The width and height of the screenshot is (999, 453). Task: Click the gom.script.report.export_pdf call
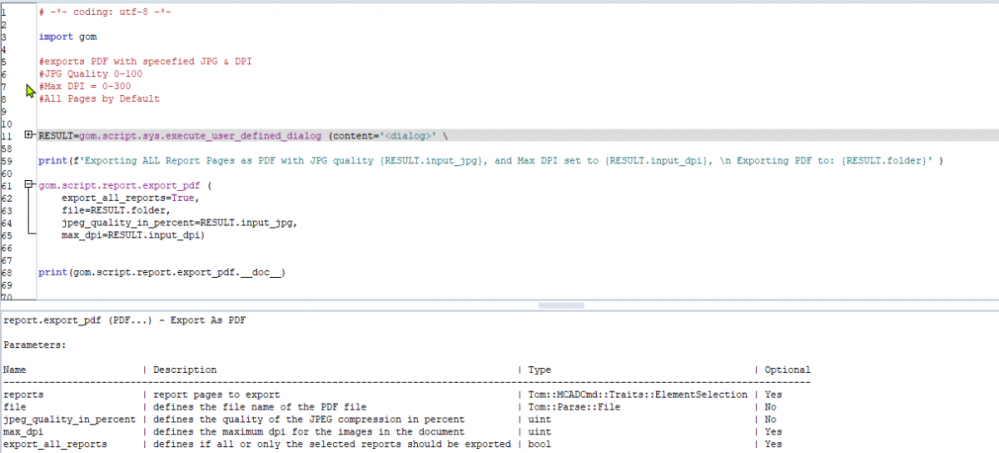[x=124, y=186]
